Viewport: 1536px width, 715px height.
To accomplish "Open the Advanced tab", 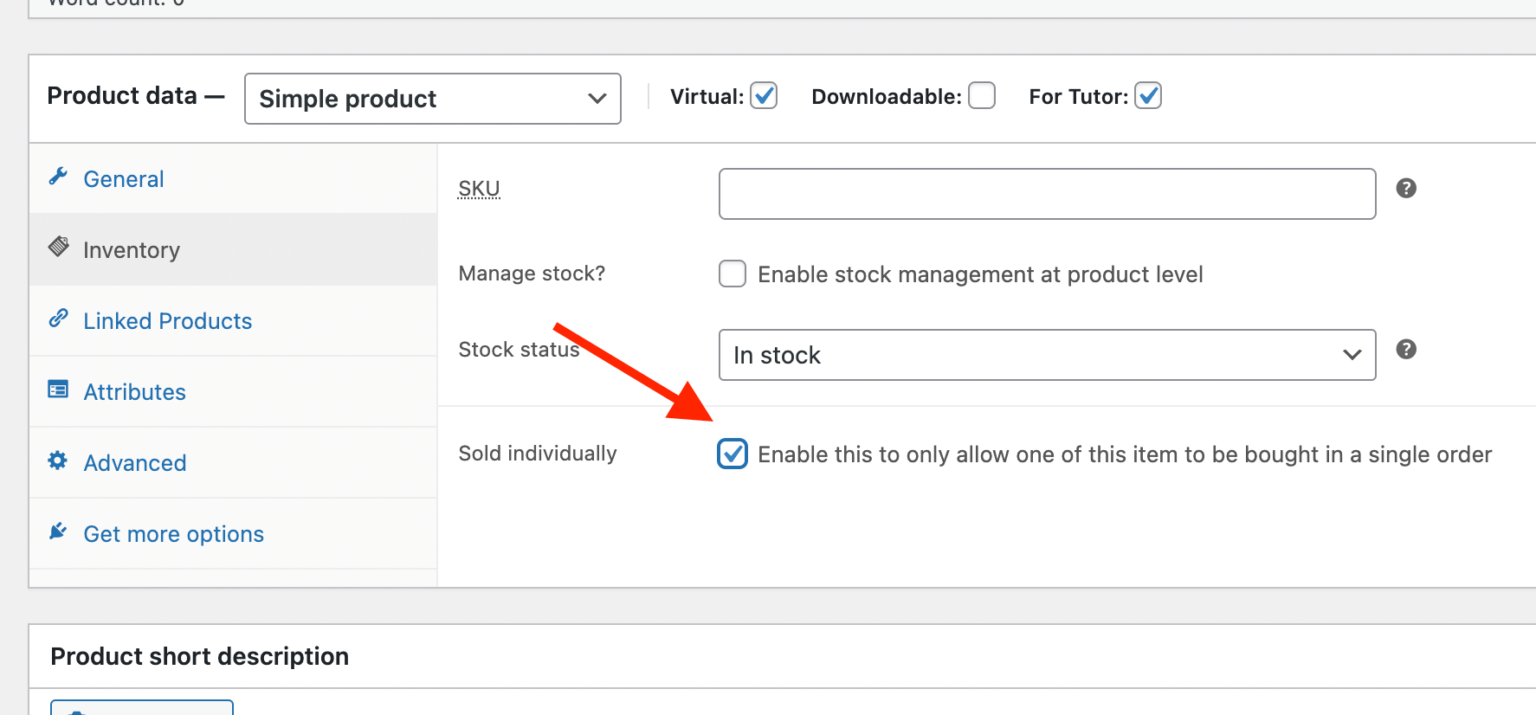I will pyautogui.click(x=134, y=462).
